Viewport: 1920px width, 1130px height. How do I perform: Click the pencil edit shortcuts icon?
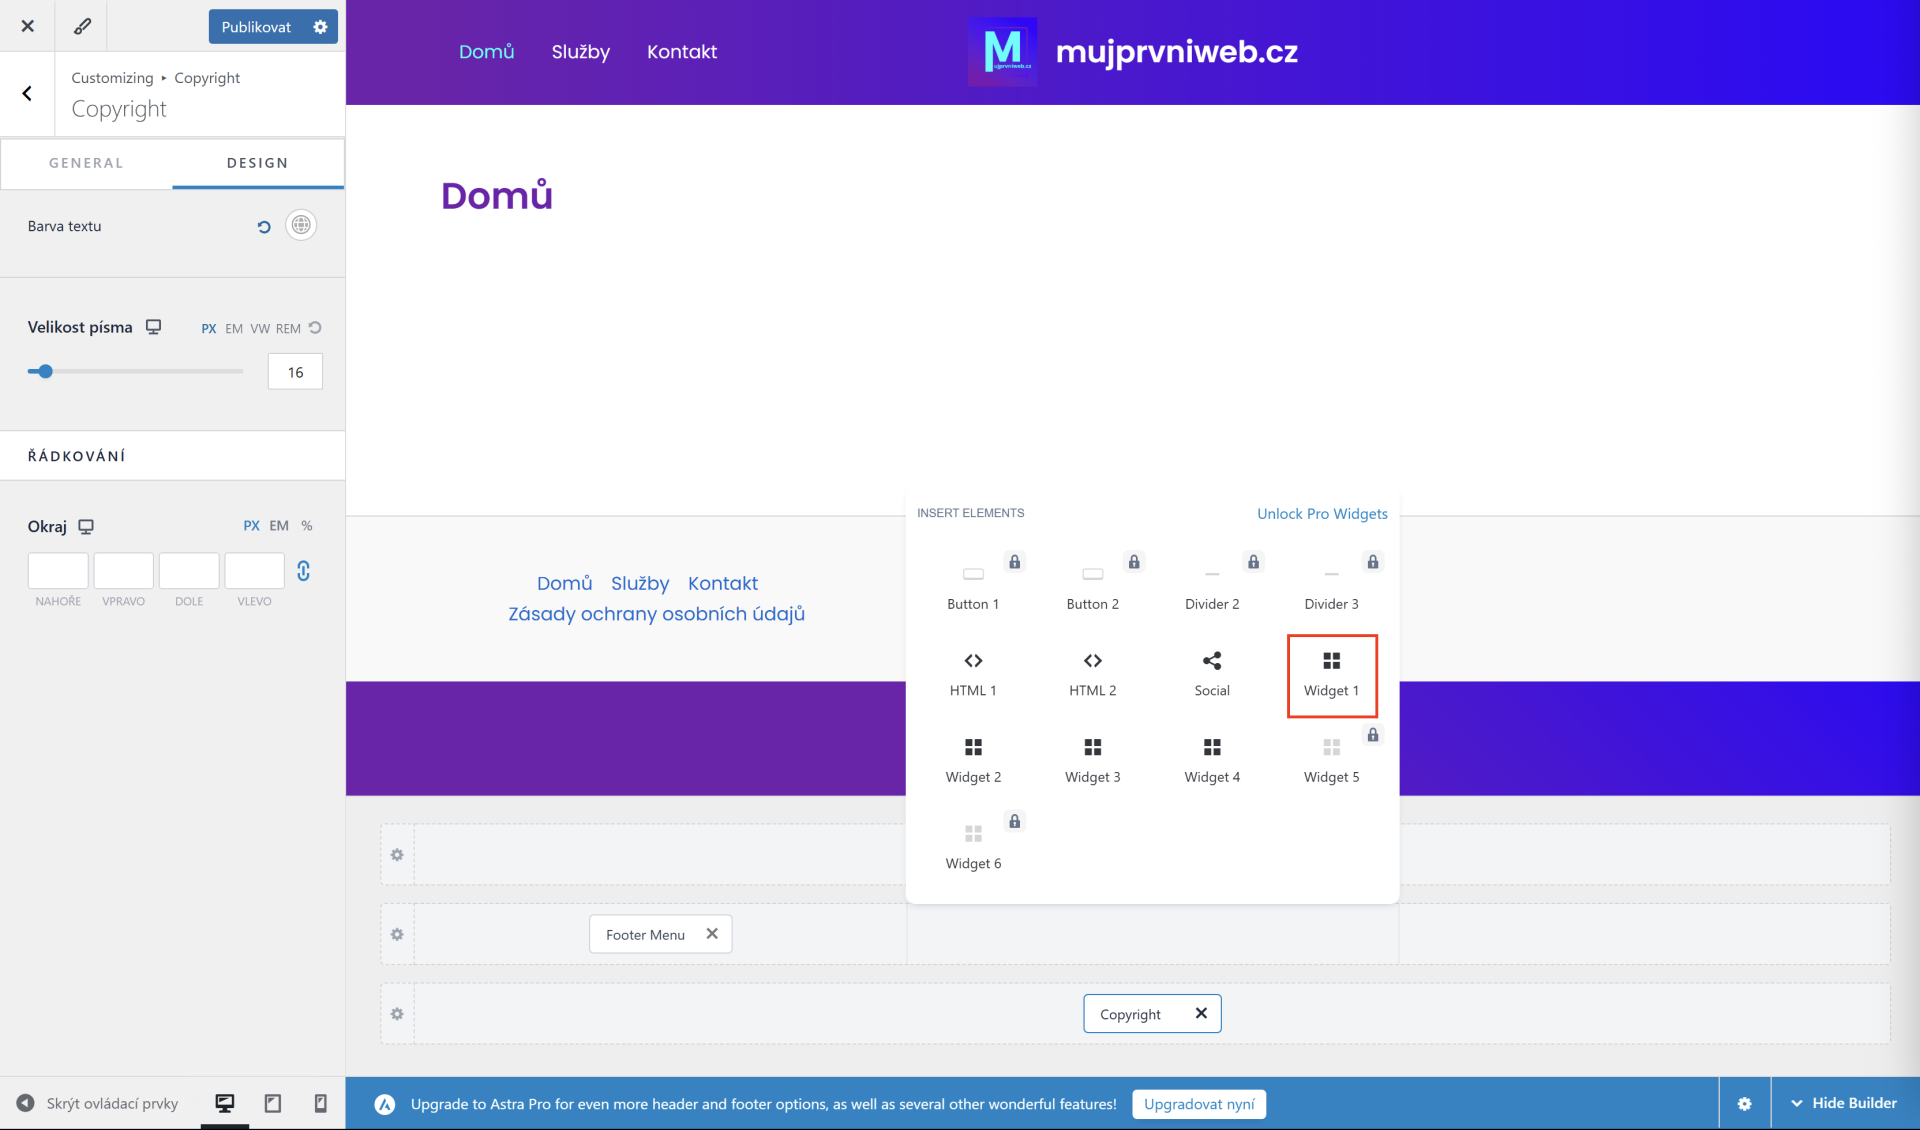[x=82, y=26]
